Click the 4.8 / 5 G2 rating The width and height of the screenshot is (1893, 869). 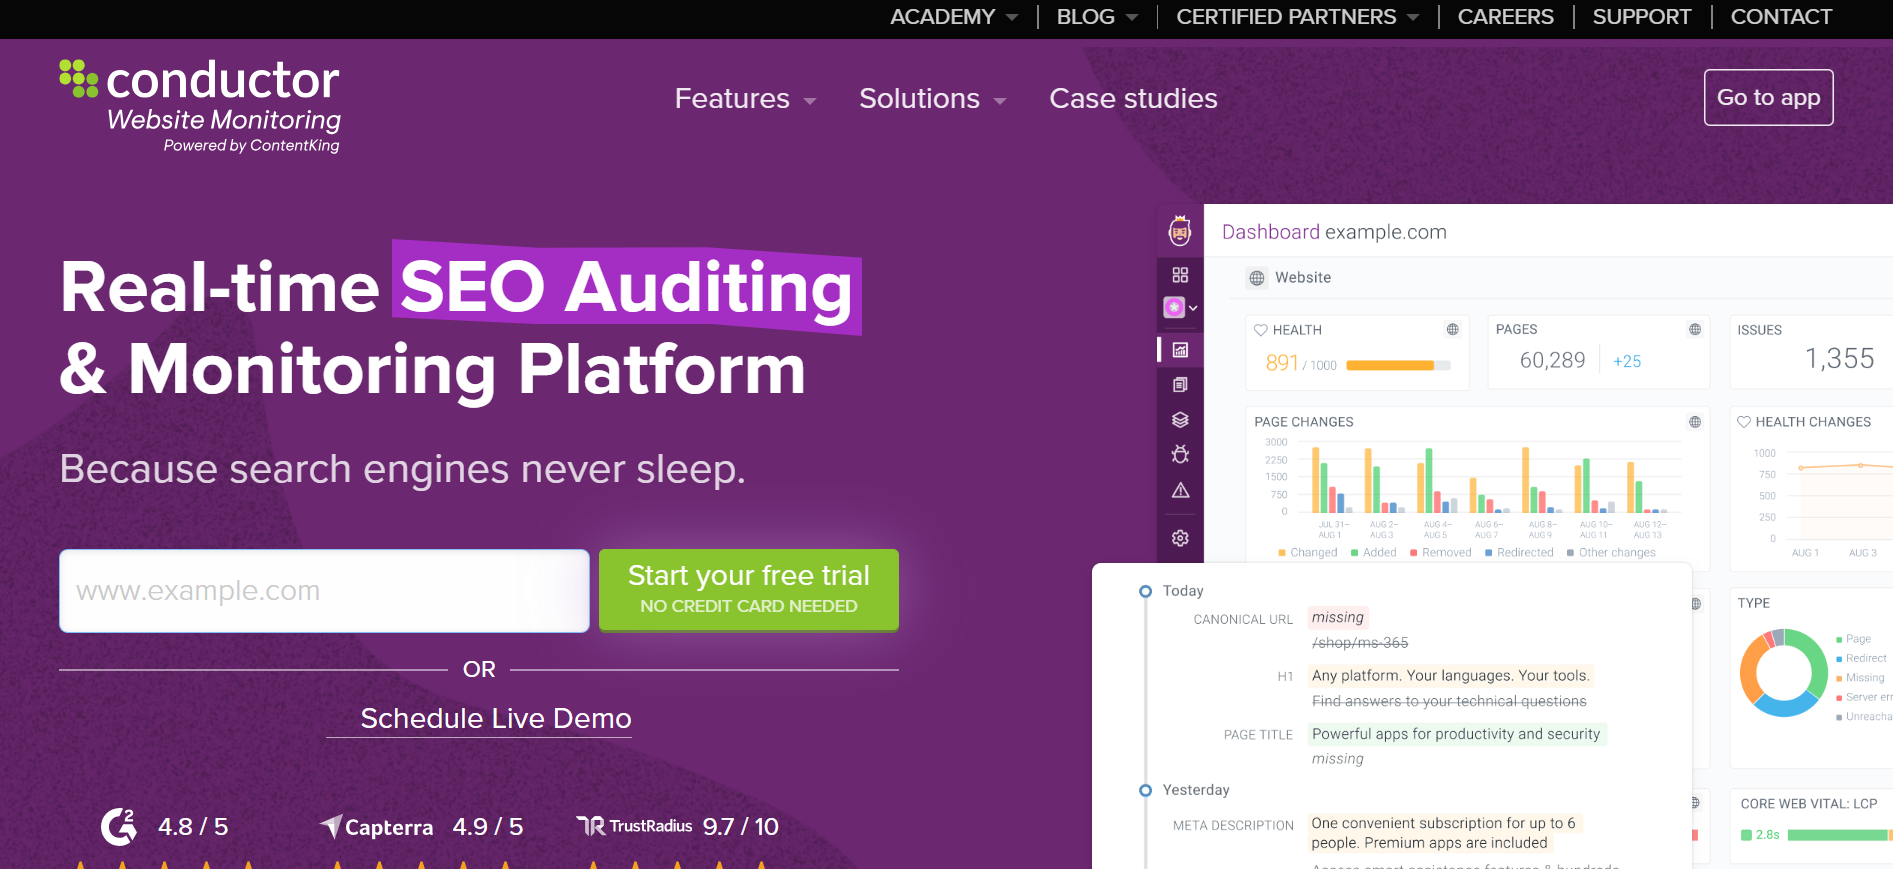(193, 827)
